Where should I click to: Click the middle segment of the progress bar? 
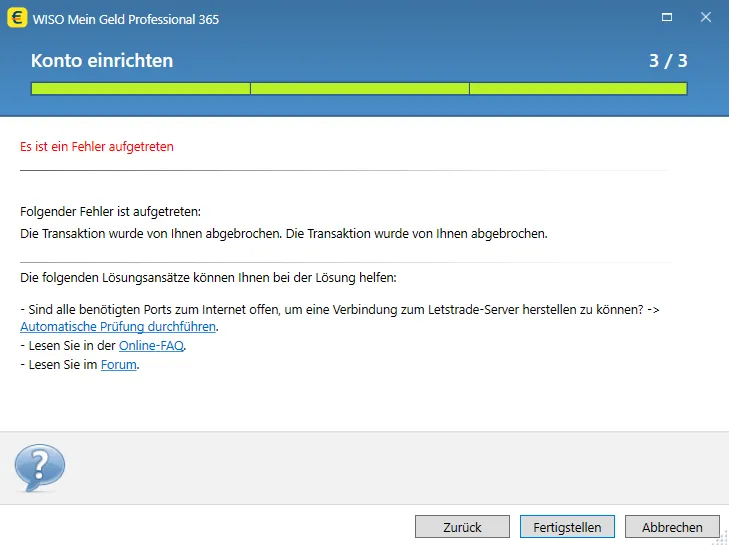[x=359, y=89]
